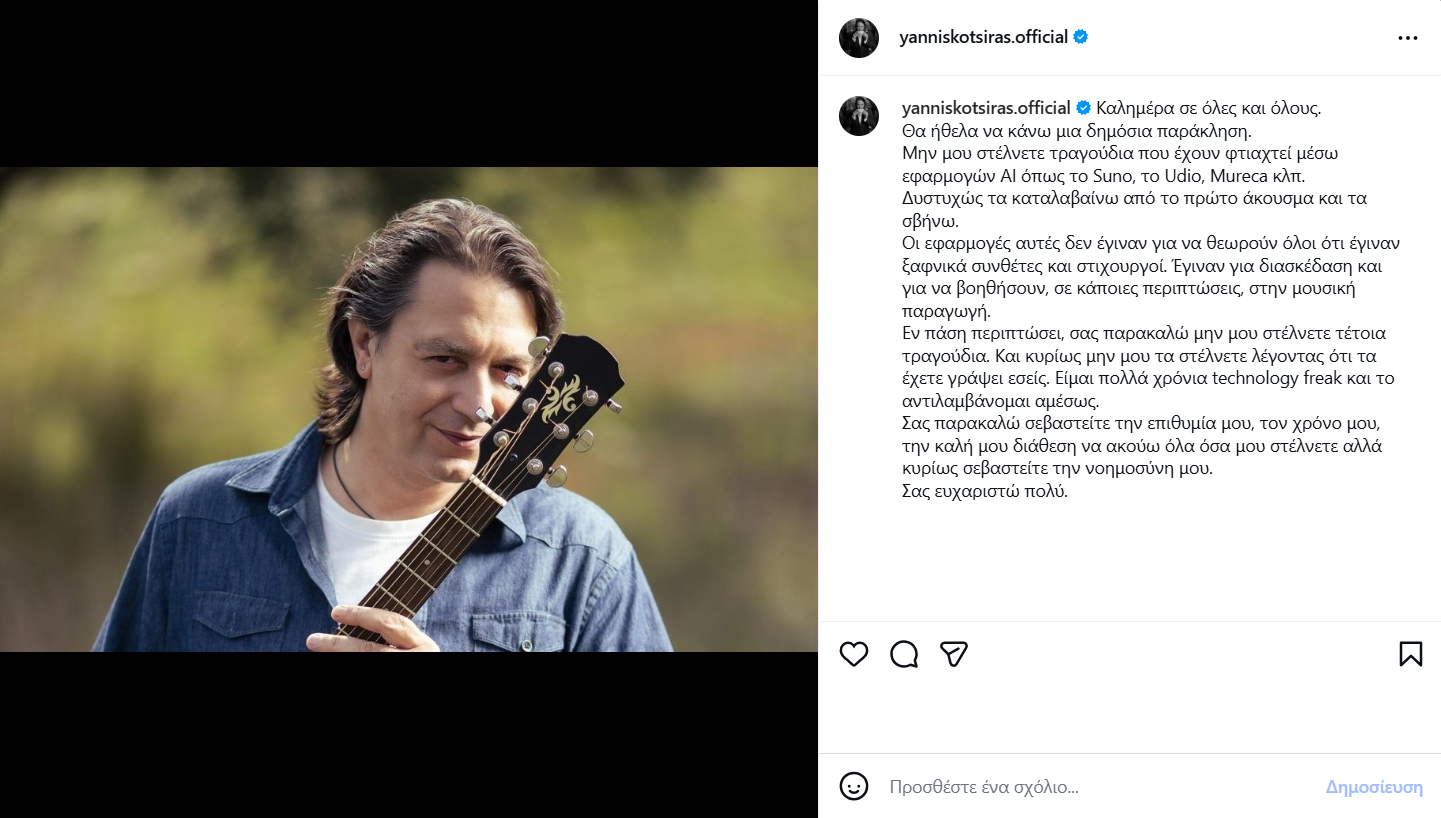Open the three-dot more options menu
Screen dimensions: 1441x818
(x=1408, y=38)
